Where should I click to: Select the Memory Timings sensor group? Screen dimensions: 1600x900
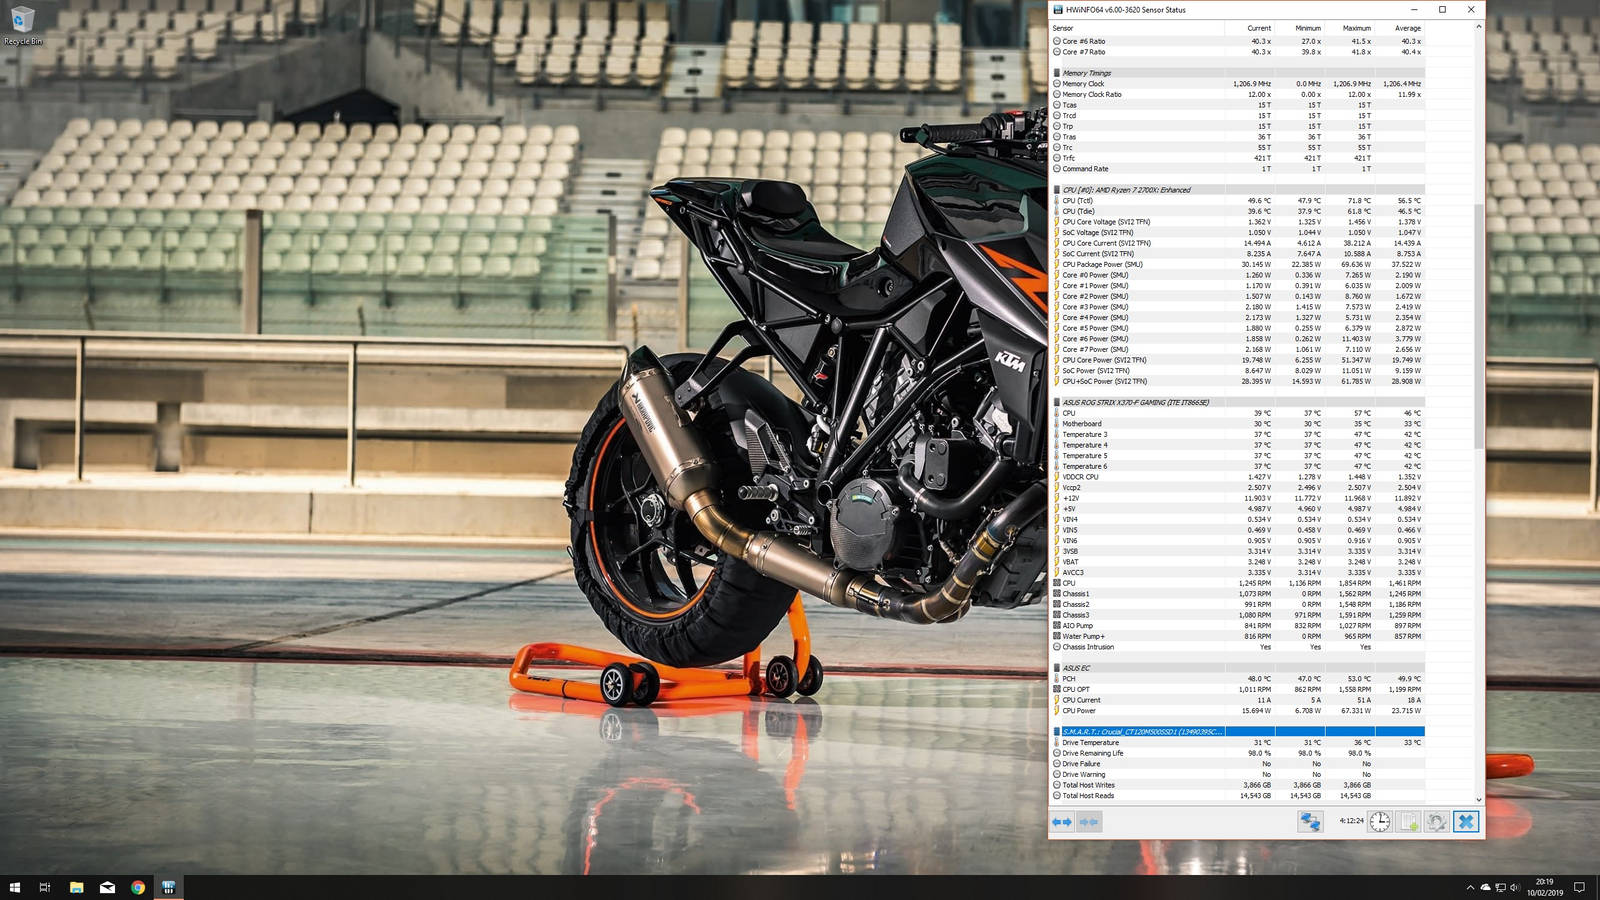(1086, 73)
